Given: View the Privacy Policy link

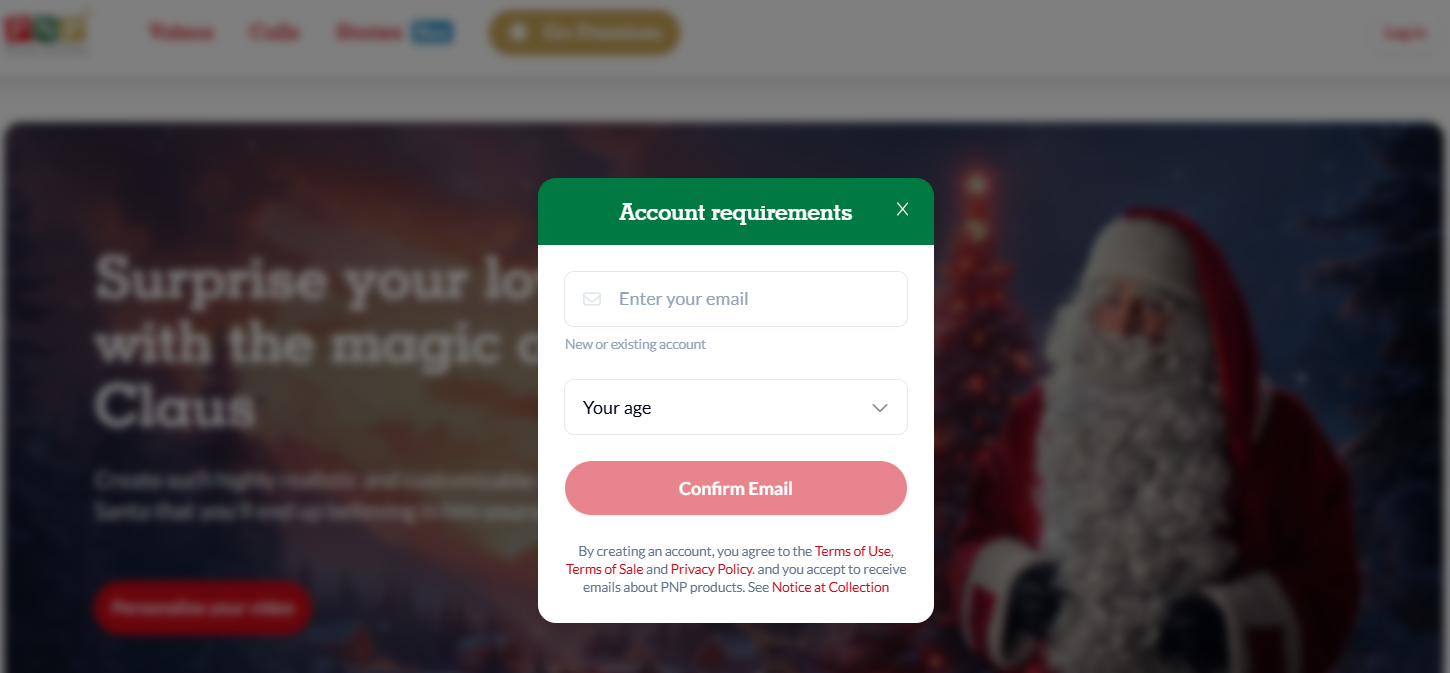Looking at the screenshot, I should click(x=711, y=569).
